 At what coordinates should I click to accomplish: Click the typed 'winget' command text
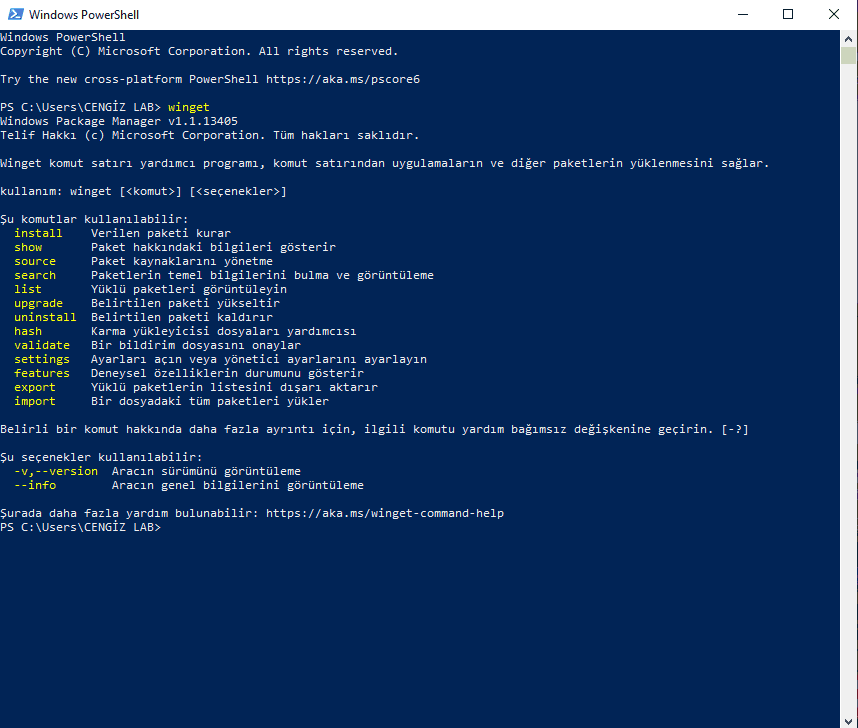pos(189,107)
